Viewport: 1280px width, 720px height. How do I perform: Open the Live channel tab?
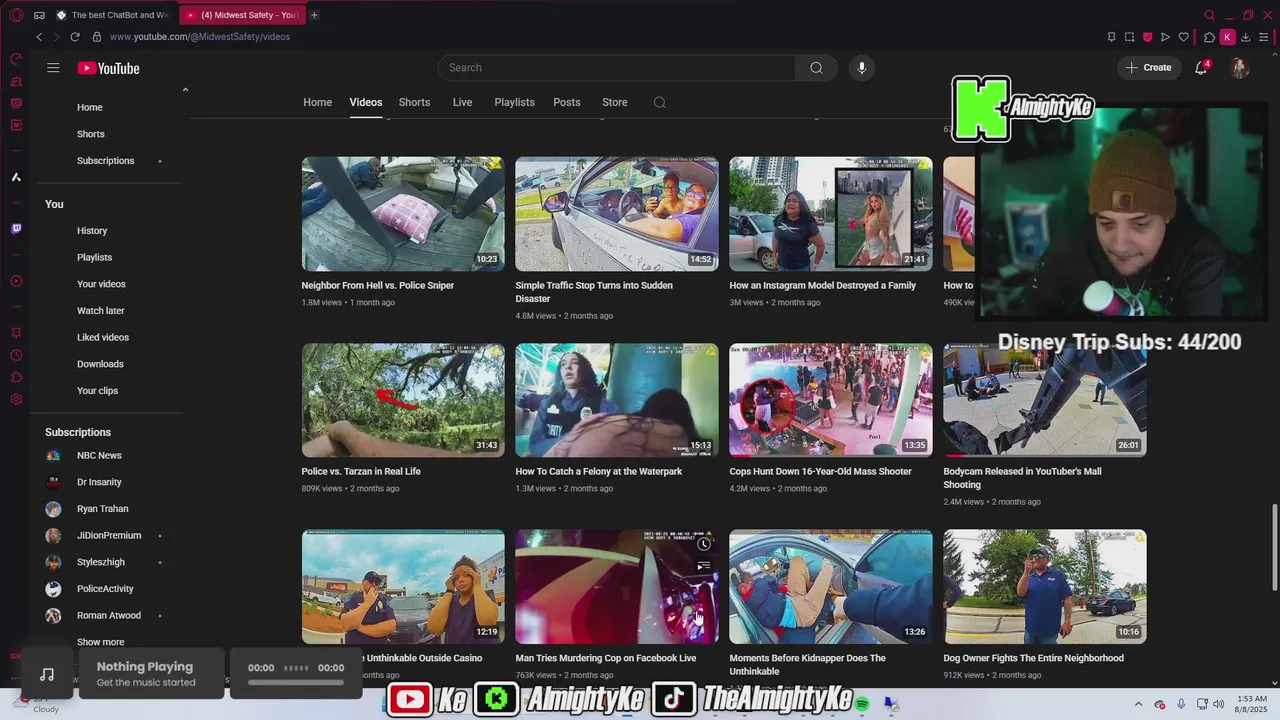(x=462, y=102)
